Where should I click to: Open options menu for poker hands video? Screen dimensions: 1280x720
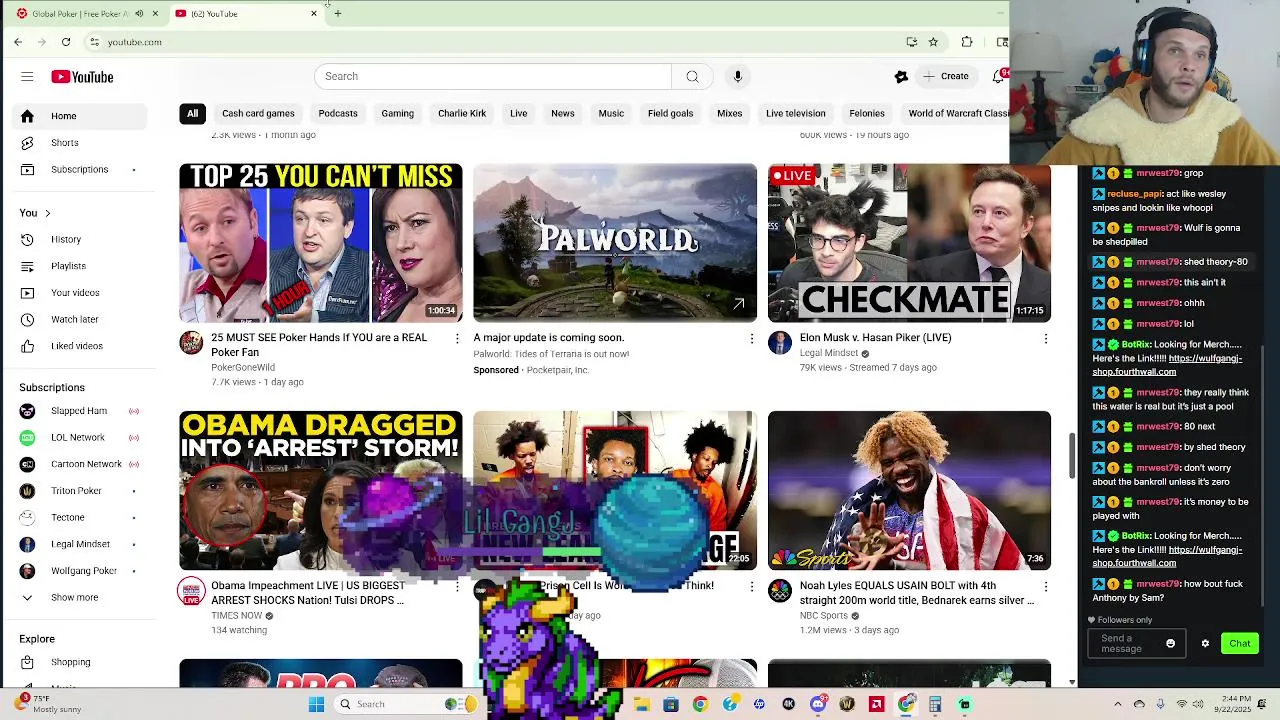457,339
